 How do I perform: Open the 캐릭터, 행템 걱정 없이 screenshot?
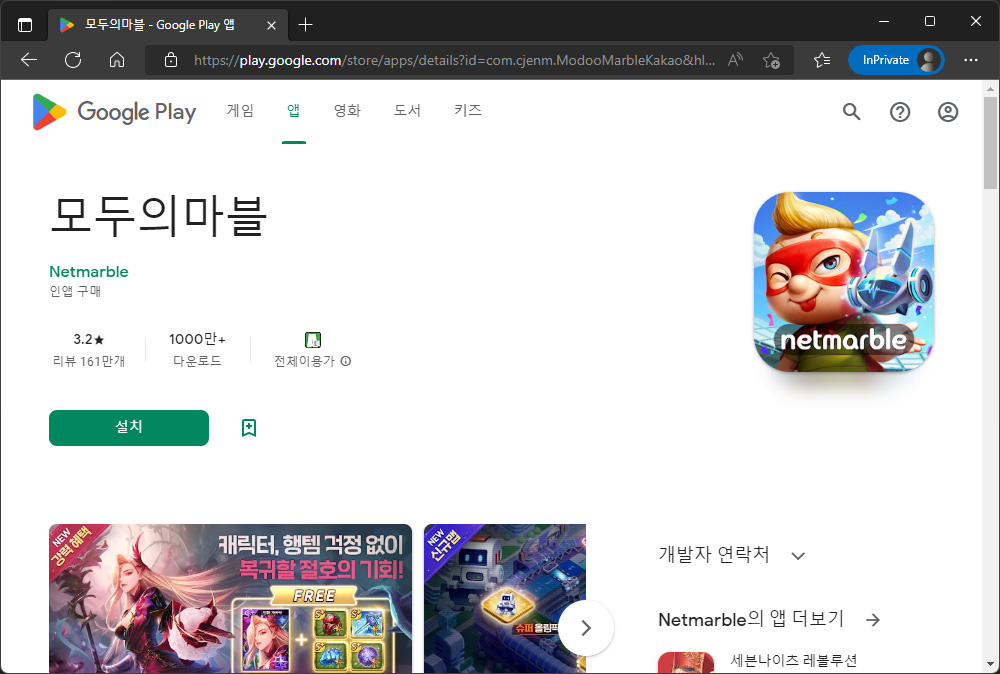pyautogui.click(x=230, y=598)
